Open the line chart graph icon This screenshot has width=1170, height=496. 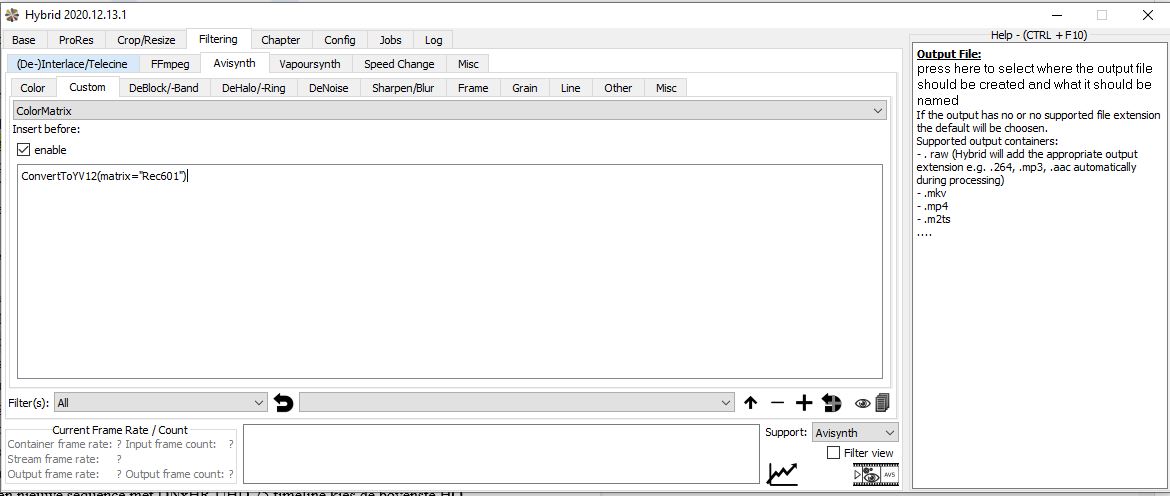tap(782, 473)
